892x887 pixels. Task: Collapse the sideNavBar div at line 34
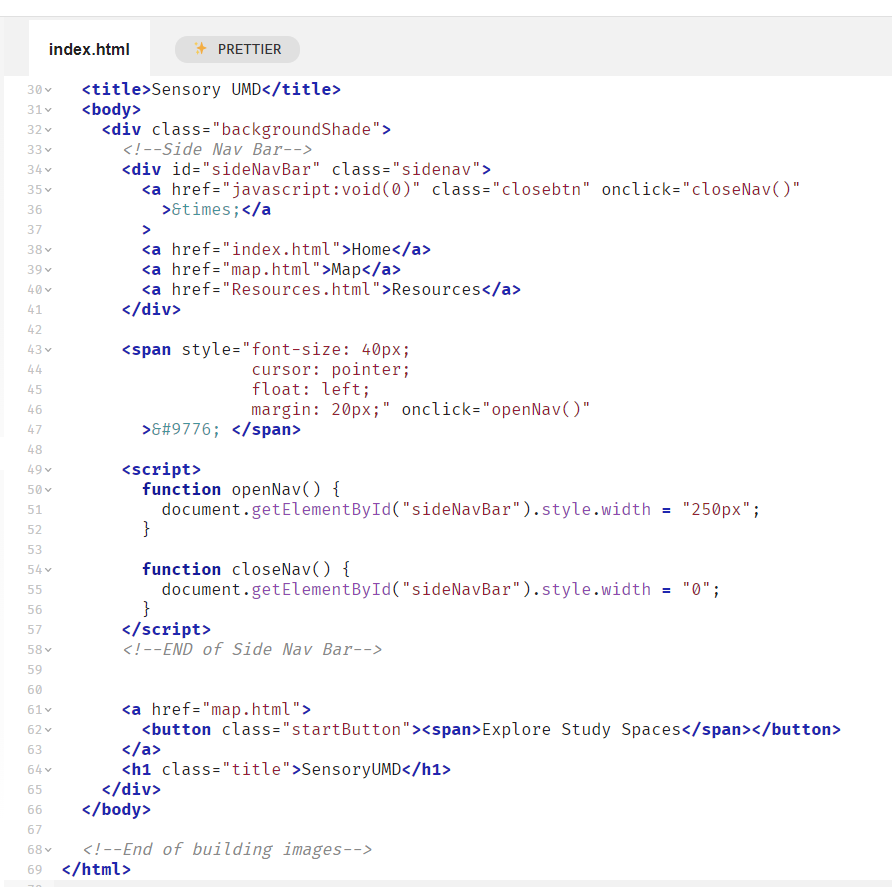[x=48, y=170]
